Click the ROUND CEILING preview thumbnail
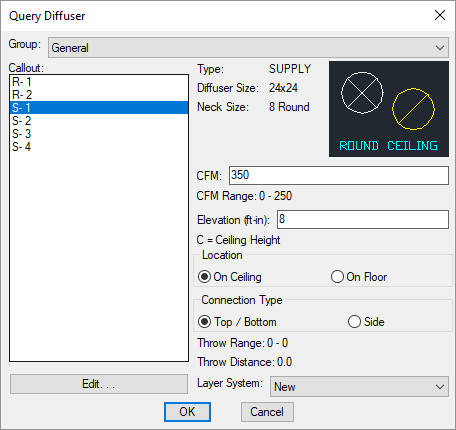This screenshot has width=456, height=430. tap(389, 109)
